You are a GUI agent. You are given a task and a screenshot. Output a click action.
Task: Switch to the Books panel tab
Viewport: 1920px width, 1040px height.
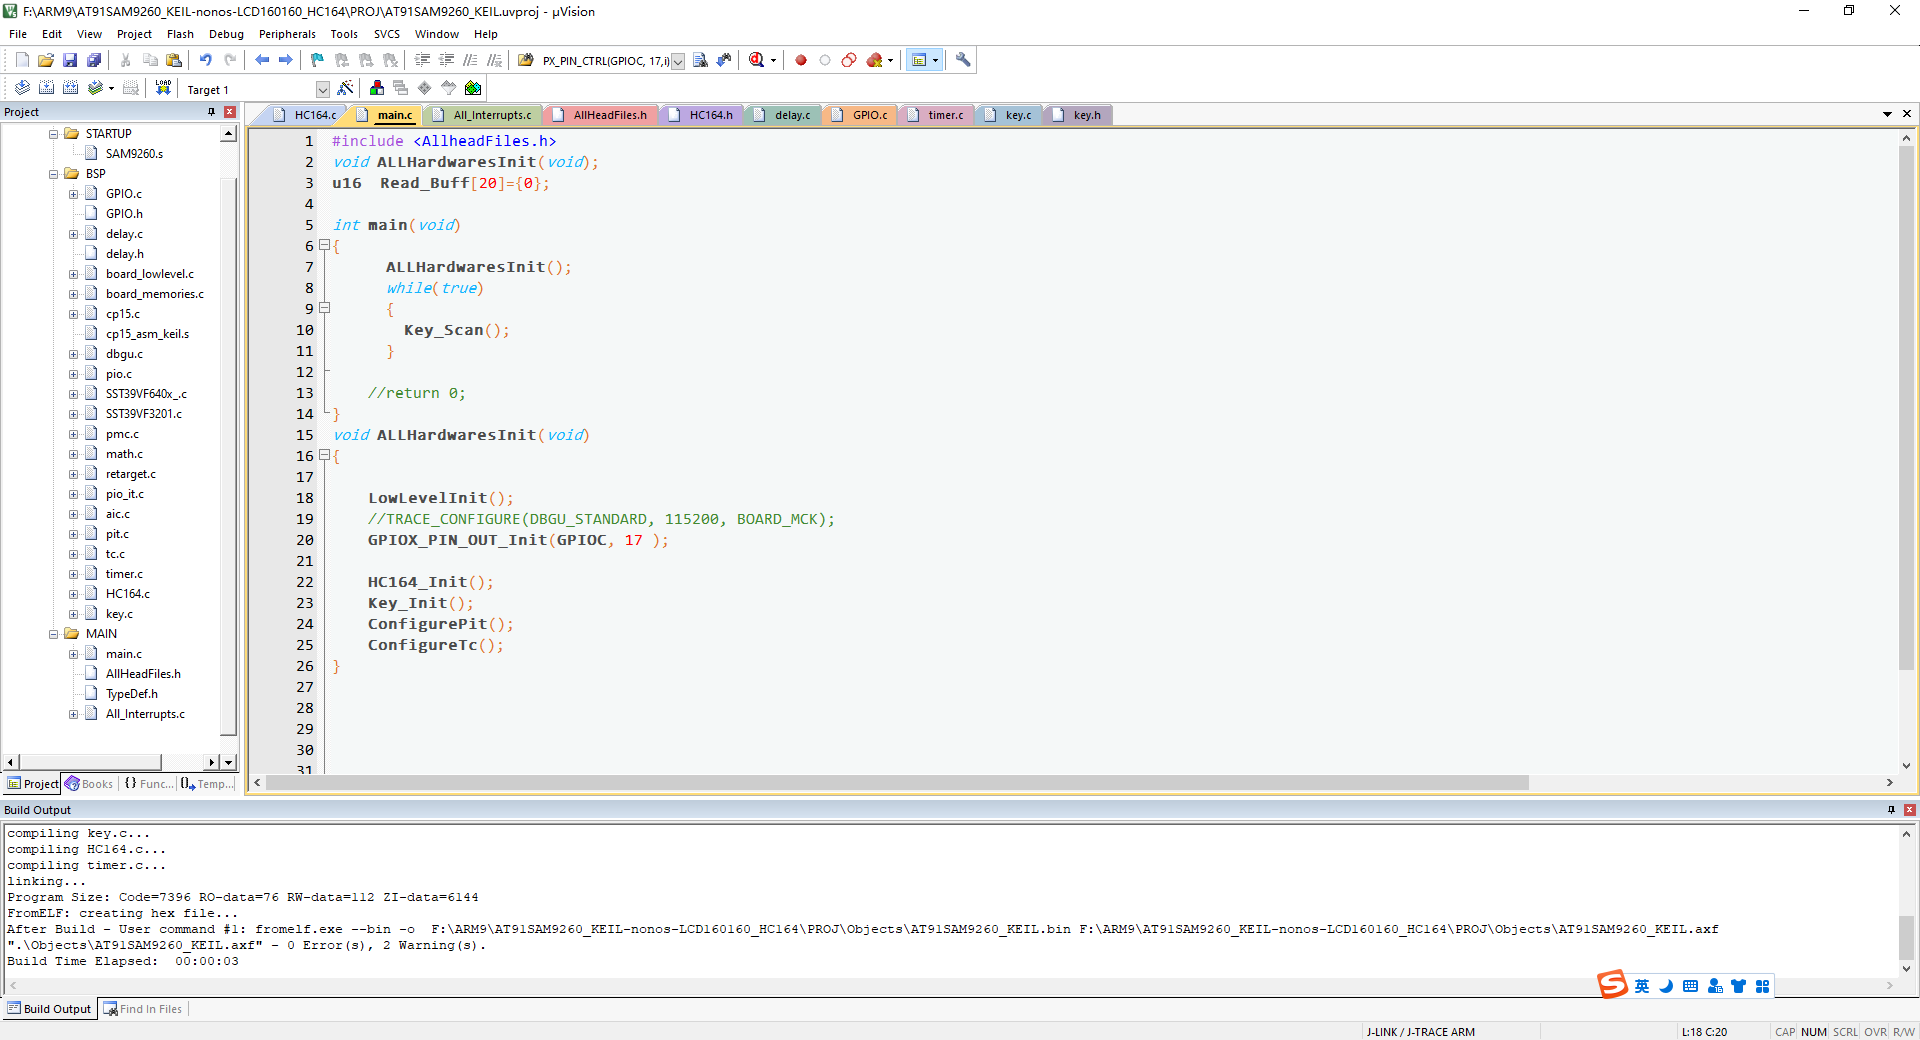click(89, 784)
